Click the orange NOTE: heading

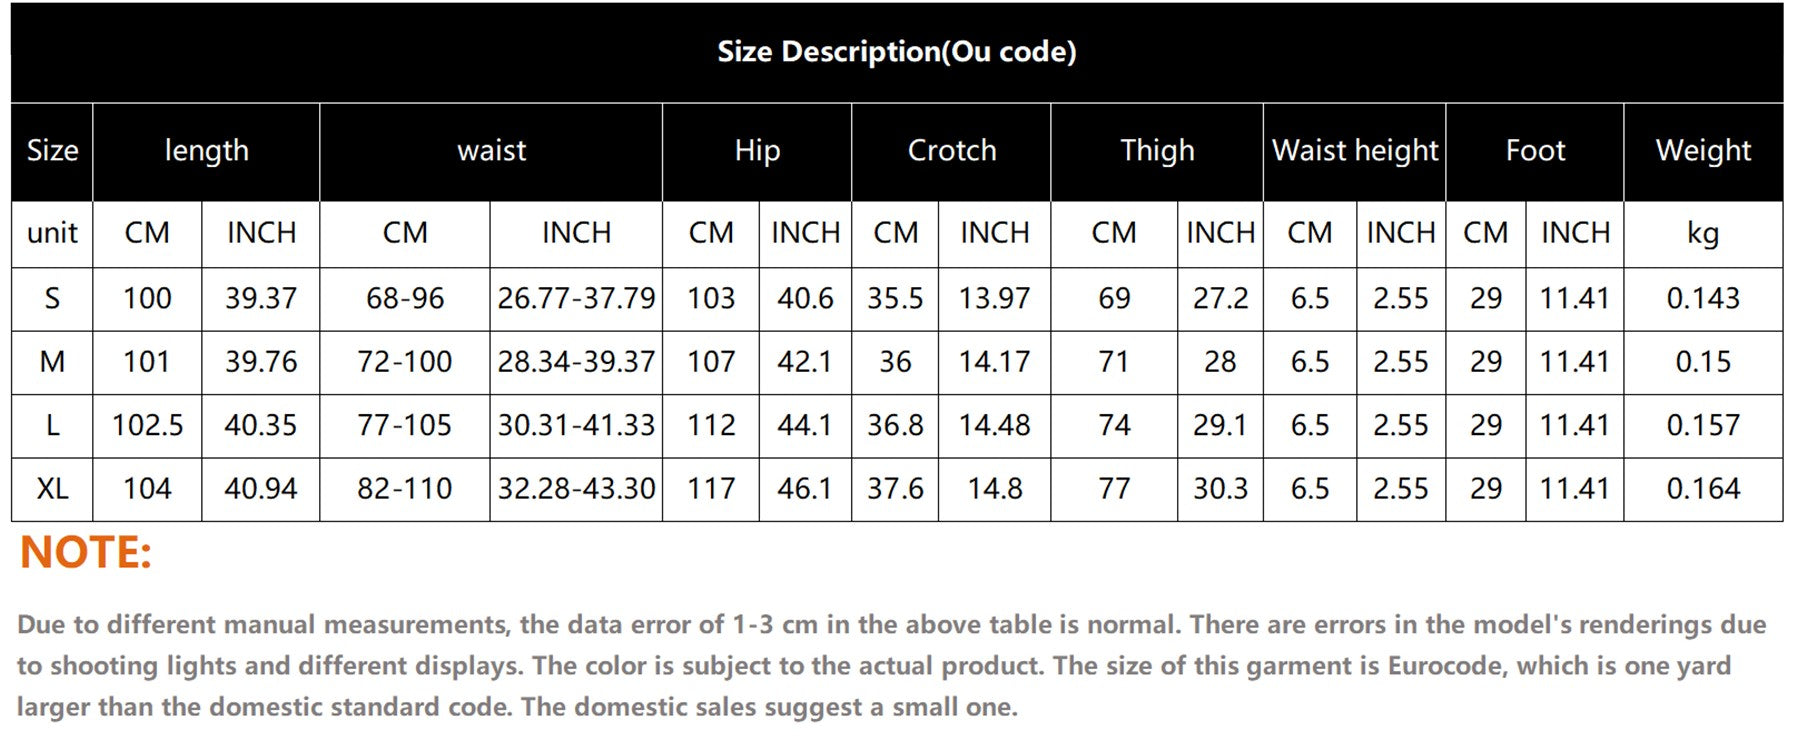pyautogui.click(x=86, y=553)
